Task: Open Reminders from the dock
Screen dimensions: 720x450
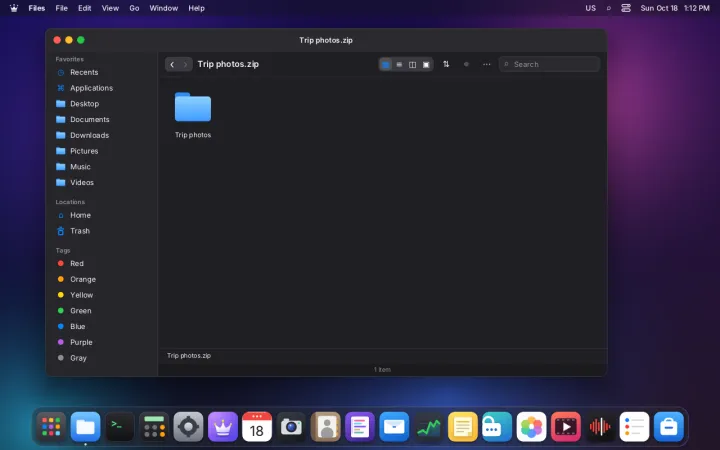Action: [634, 427]
